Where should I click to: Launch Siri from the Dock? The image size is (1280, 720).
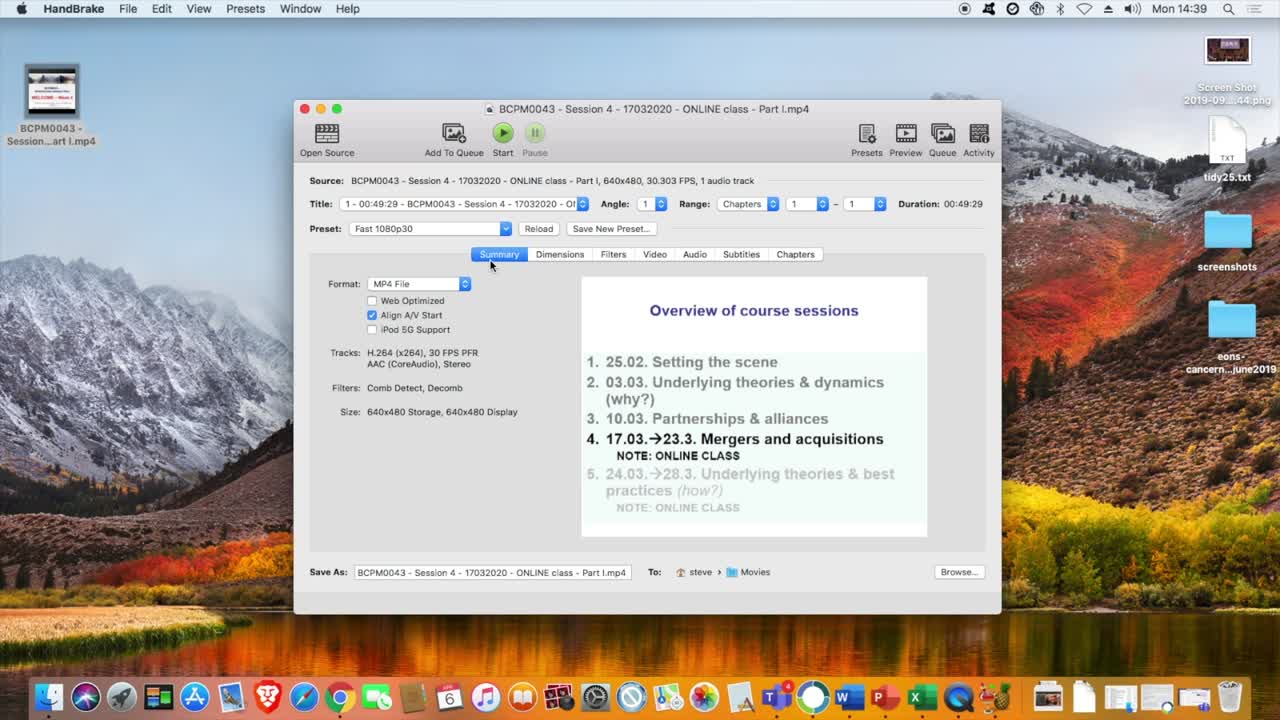[85, 697]
